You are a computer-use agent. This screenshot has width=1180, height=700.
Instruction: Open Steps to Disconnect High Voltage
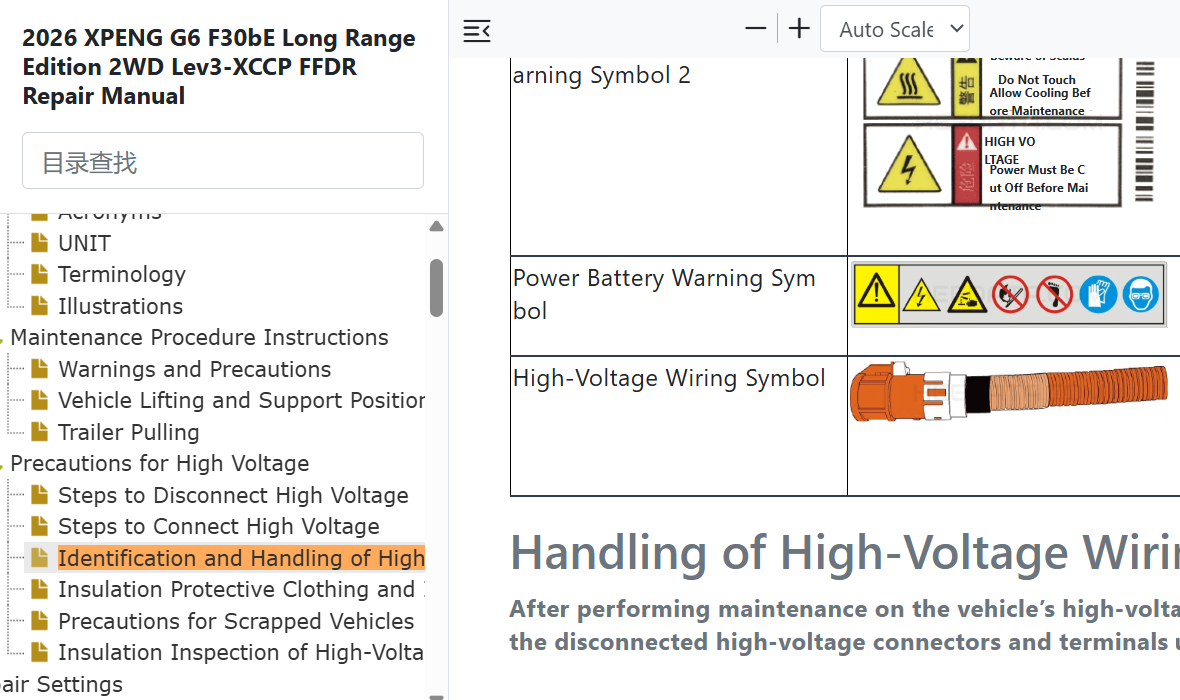coord(233,495)
